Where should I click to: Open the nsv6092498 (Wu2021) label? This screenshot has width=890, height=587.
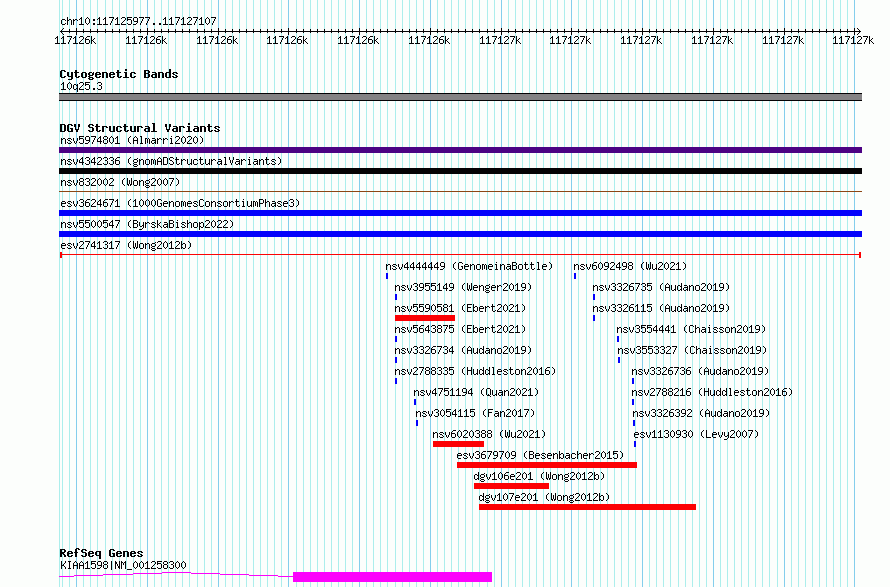click(630, 266)
